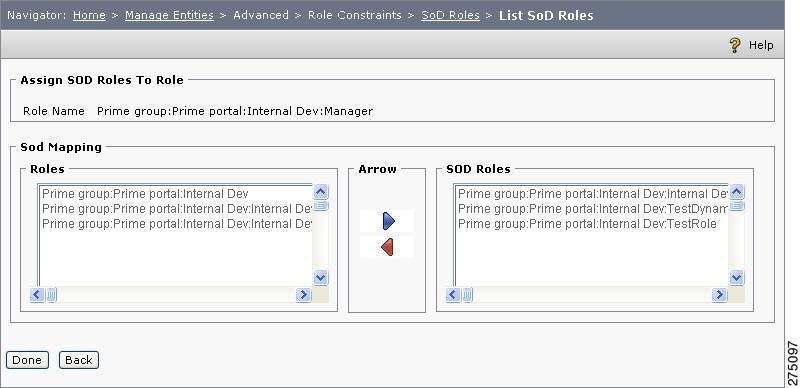This screenshot has width=801, height=388.
Task: Click SOD Roles list scroll right arrow
Action: [719, 295]
